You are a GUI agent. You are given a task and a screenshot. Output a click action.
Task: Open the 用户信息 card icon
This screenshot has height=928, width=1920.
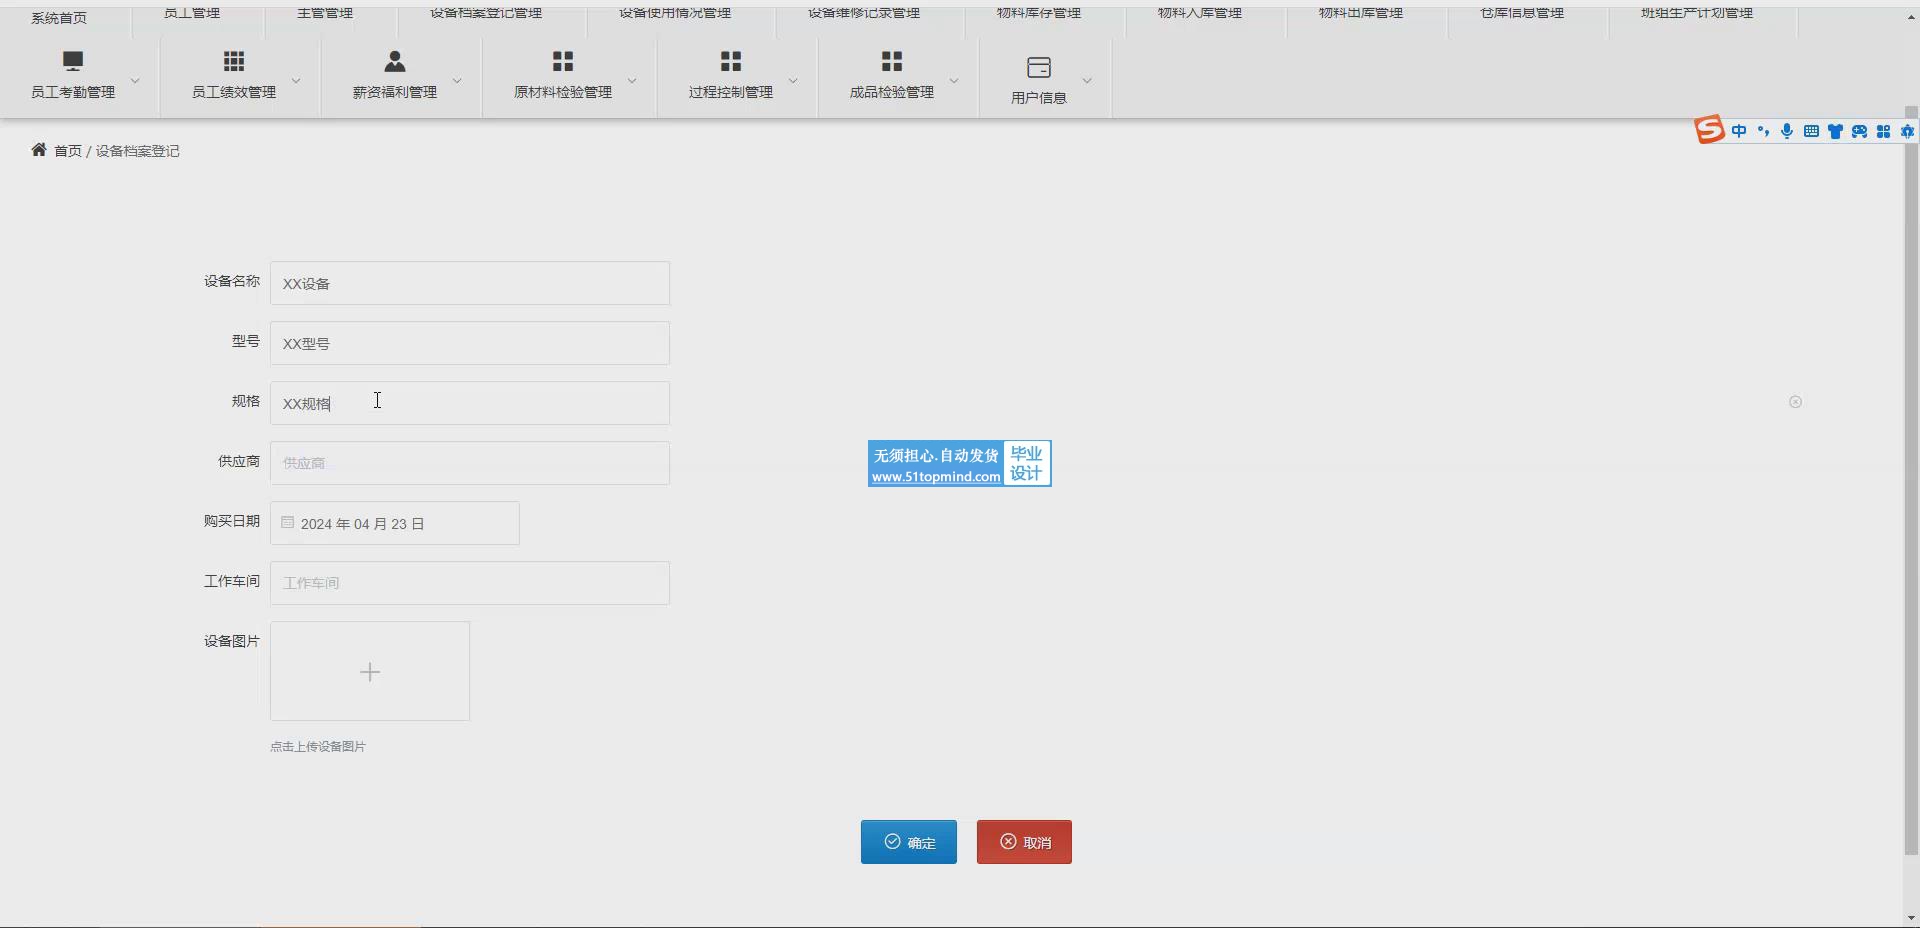click(x=1039, y=68)
